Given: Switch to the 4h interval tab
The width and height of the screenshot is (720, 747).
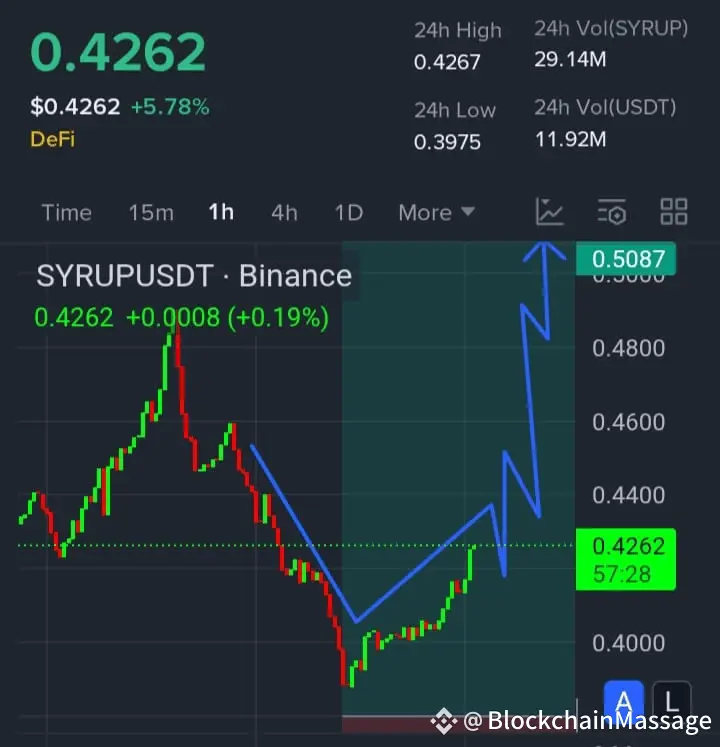Looking at the screenshot, I should click(x=284, y=212).
